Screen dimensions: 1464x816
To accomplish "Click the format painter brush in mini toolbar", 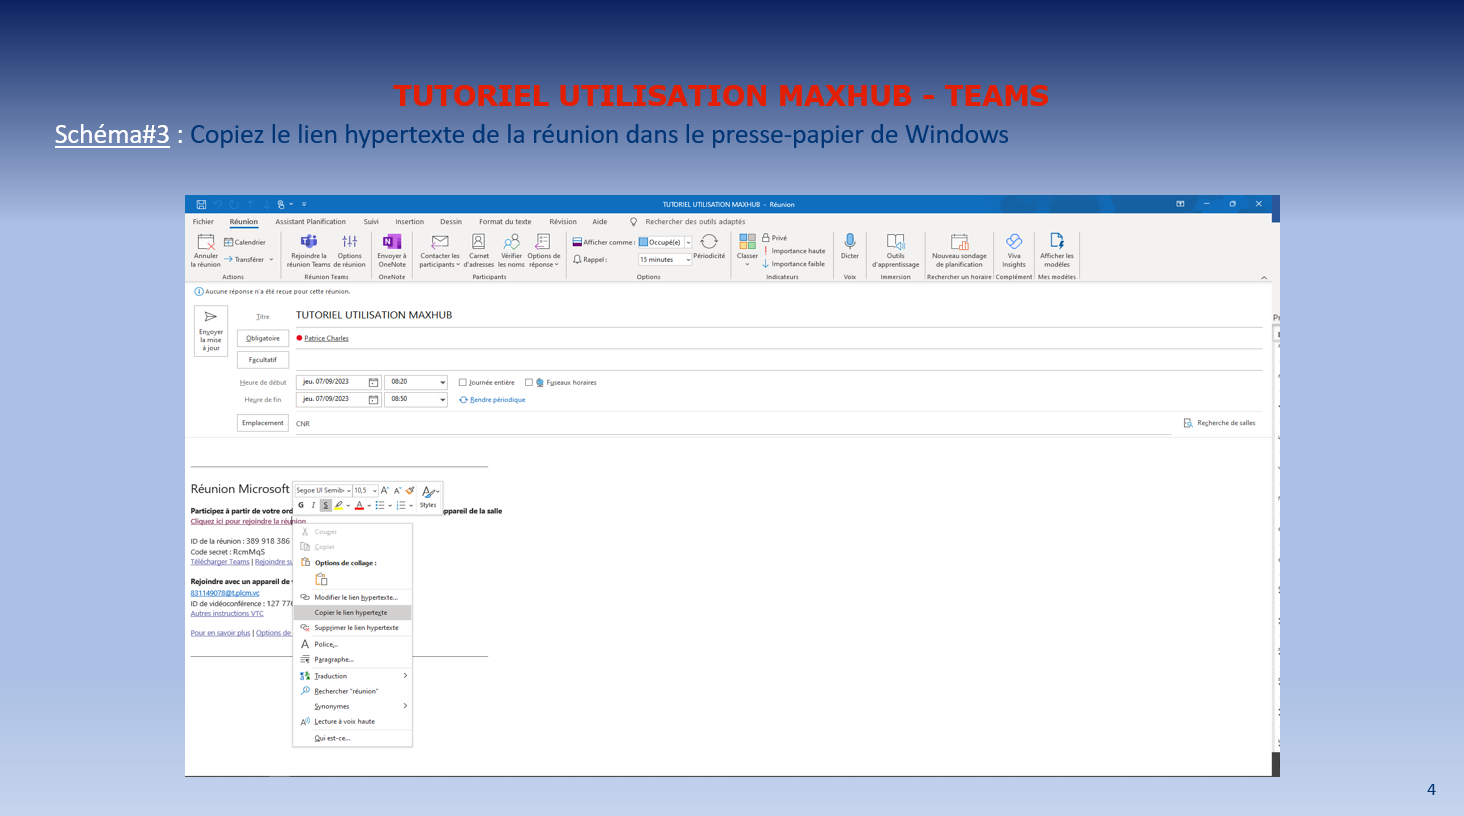I will point(410,491).
